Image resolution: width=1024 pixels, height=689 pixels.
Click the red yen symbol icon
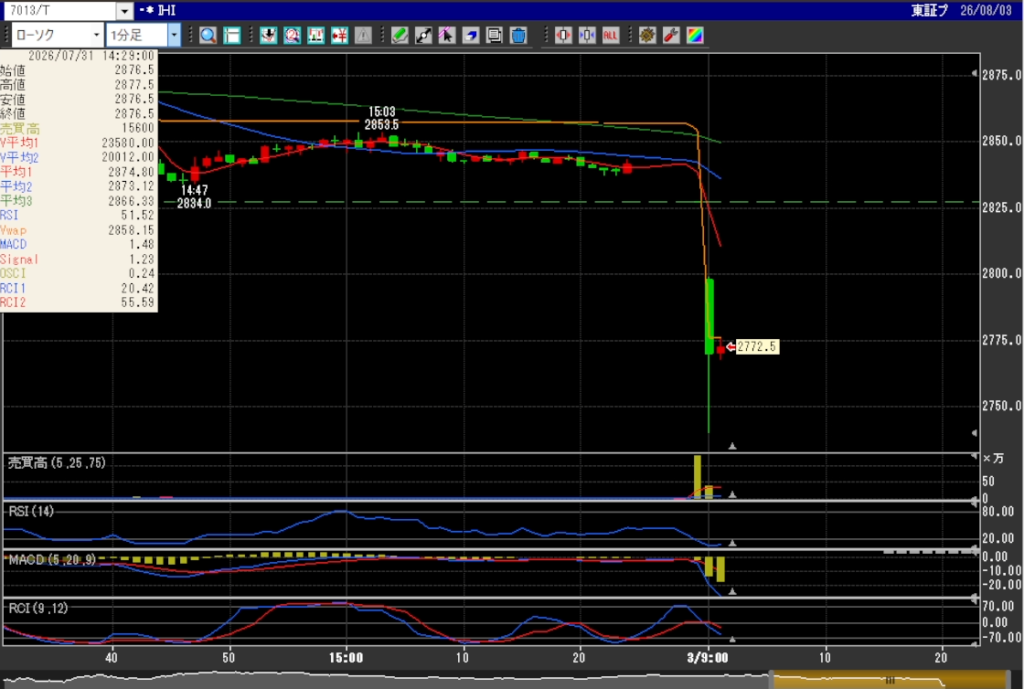340,35
